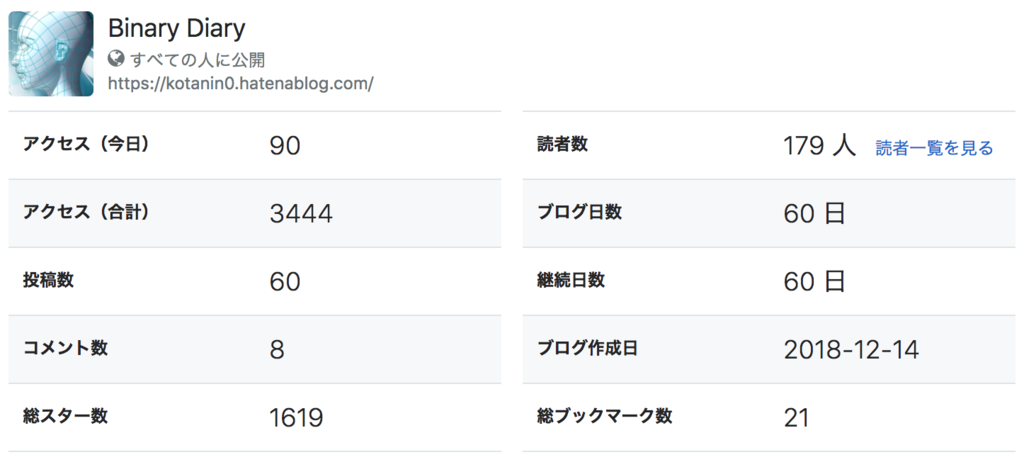Viewport: 1024px width, 462px height.
Task: Click the globe icon beside すべての人に公開
Action: [x=116, y=60]
